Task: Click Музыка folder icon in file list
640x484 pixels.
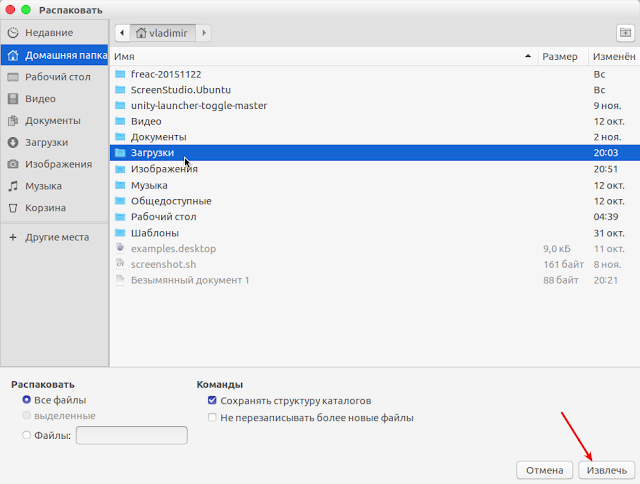Action: [120, 185]
